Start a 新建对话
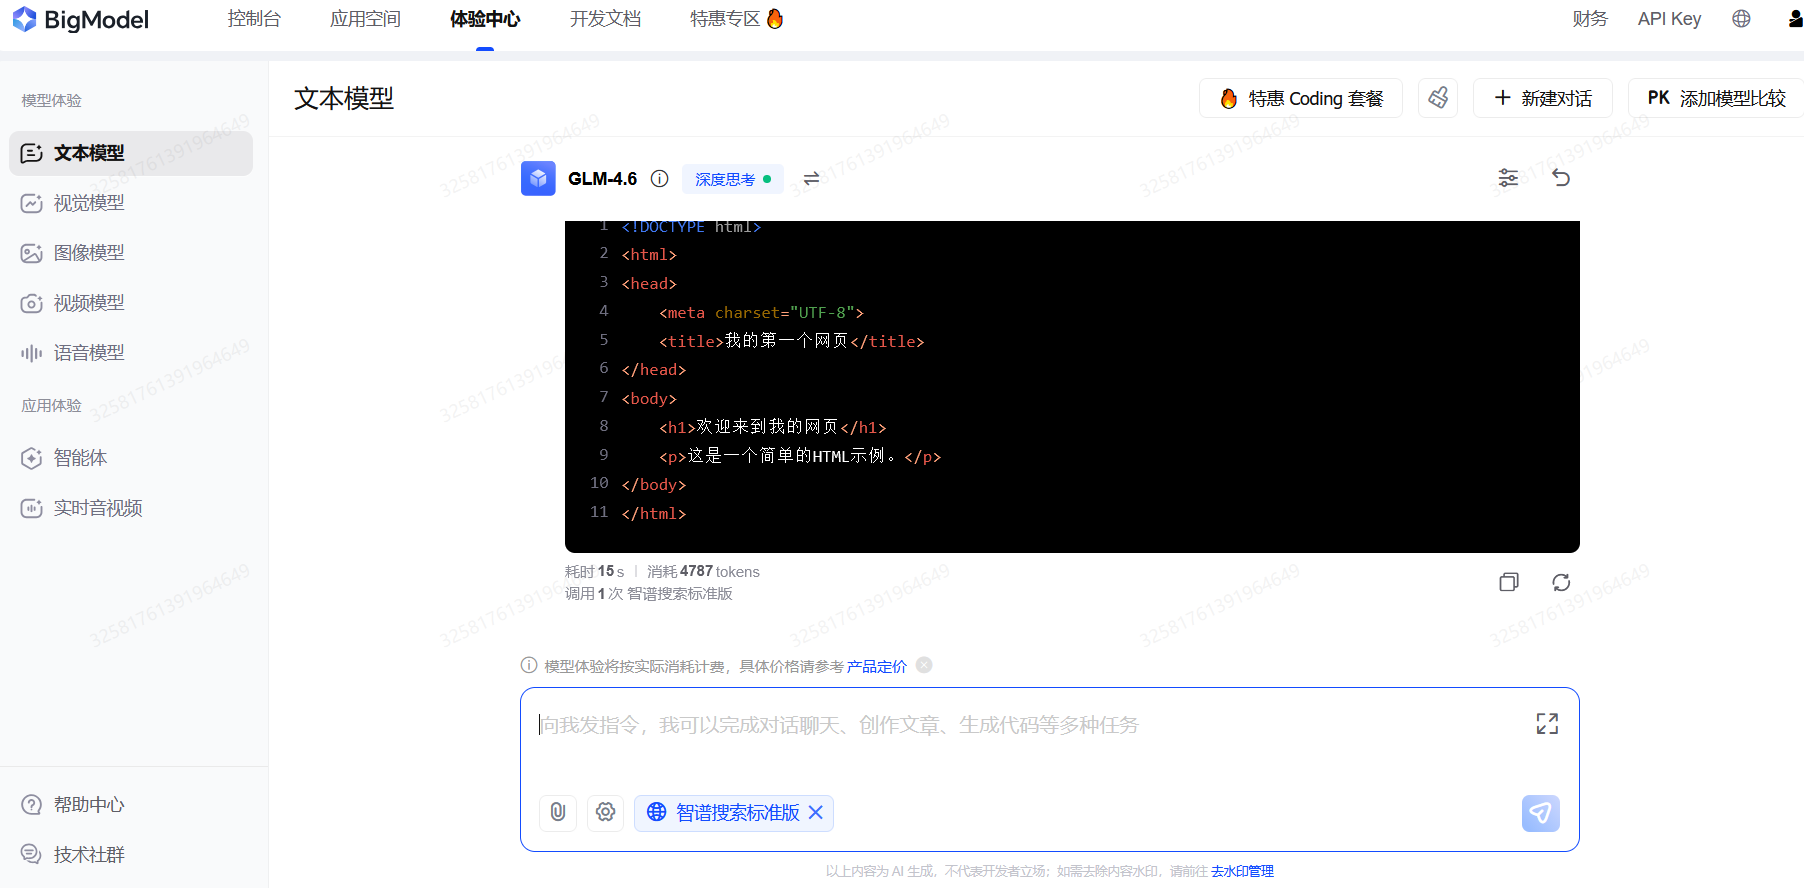 pos(1543,98)
